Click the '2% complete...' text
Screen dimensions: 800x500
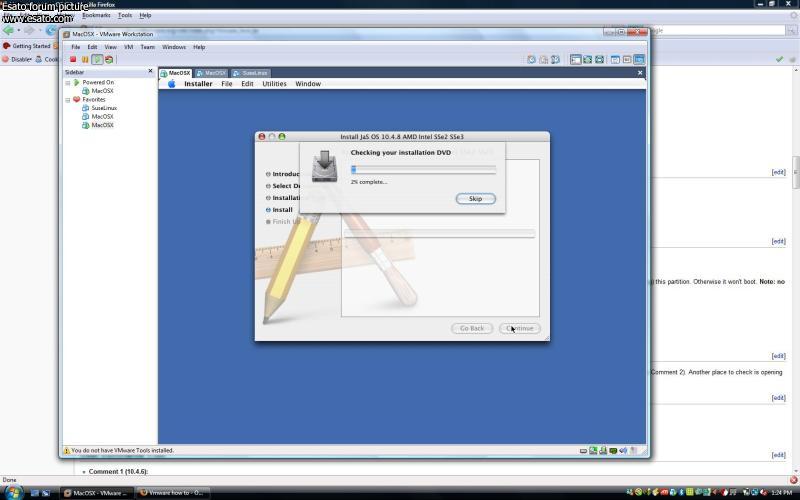369,182
